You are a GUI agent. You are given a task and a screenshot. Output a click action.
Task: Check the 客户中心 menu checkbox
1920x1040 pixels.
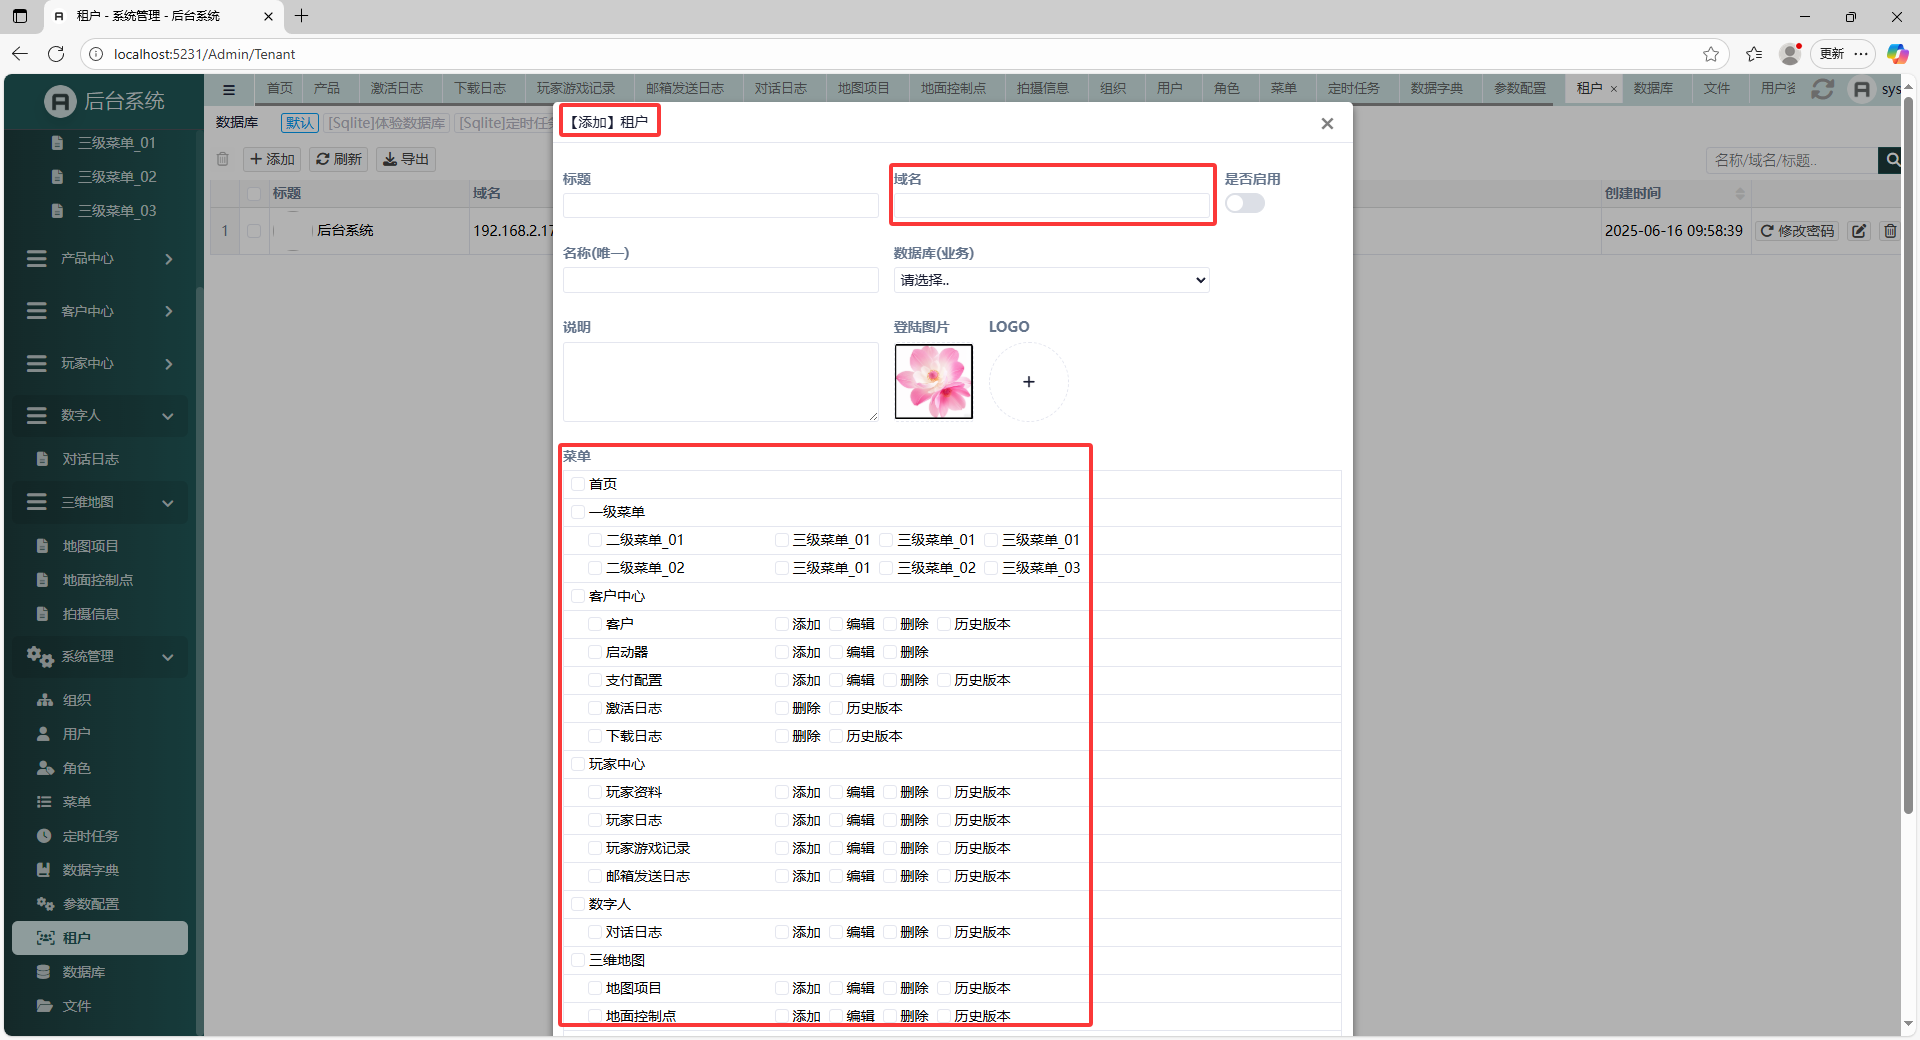578,597
